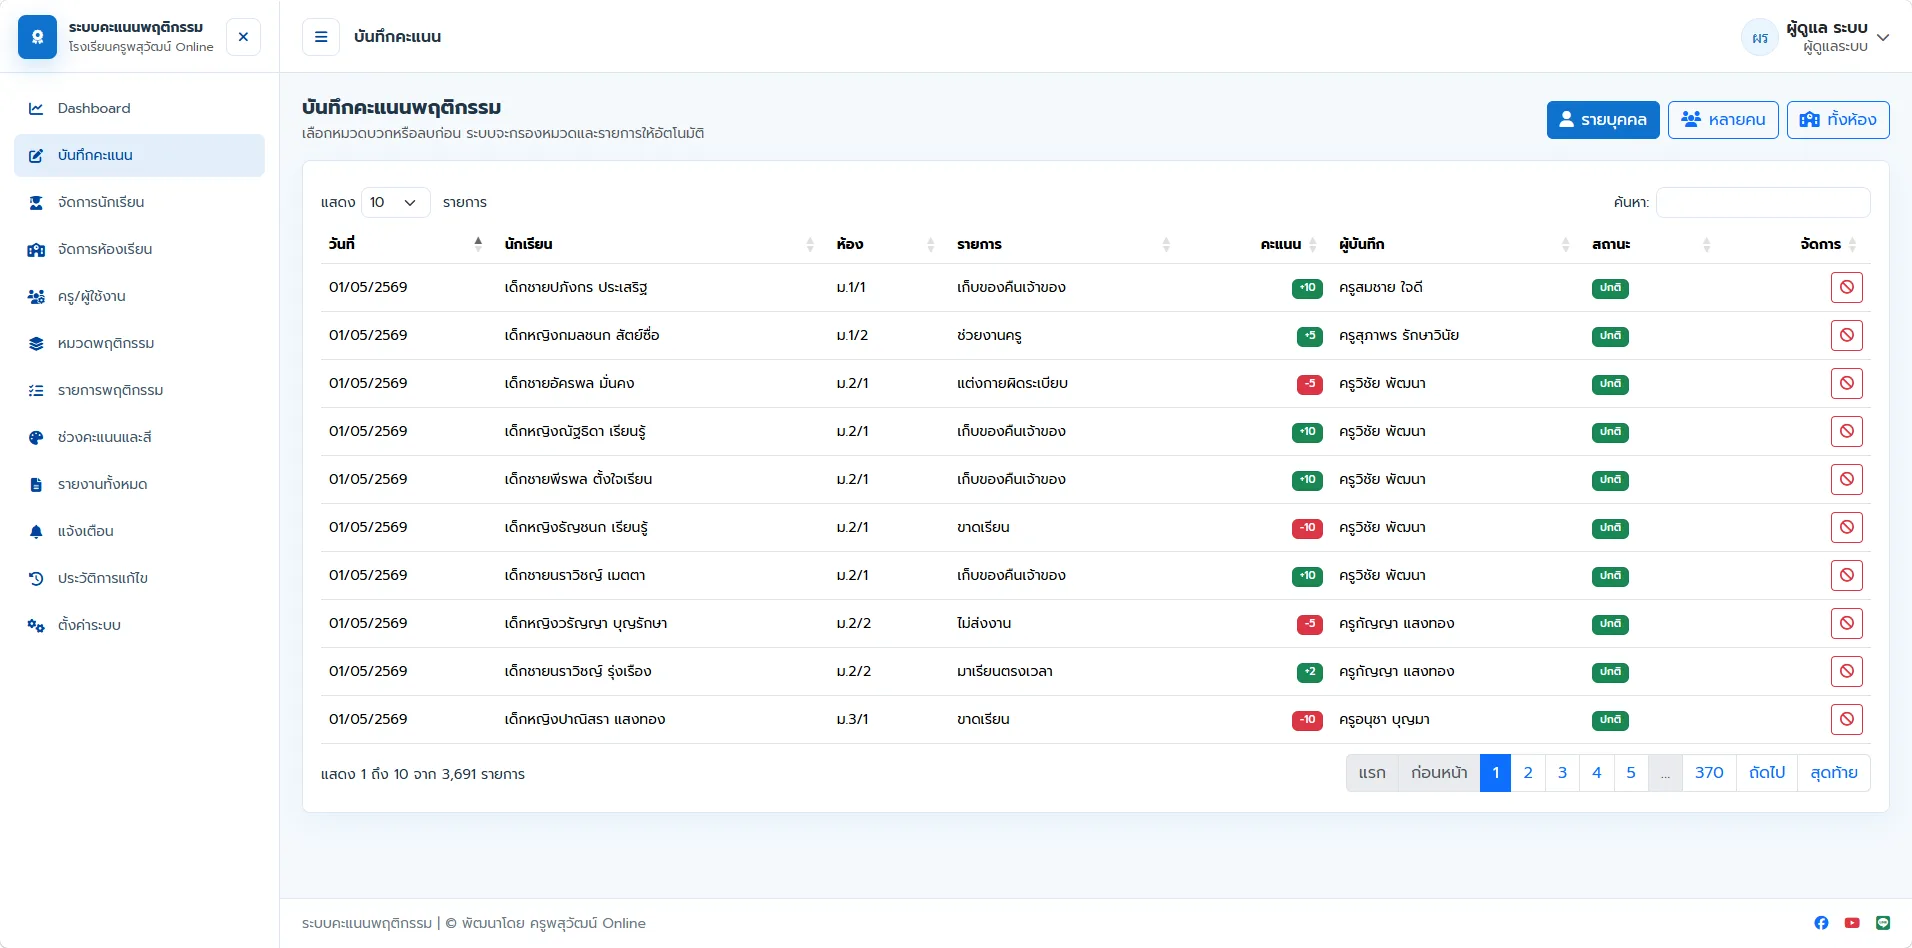Screen dimensions: 1912x948
Task: Expand the ผู้ดูแล ระบบ user menu chevron
Action: [1883, 38]
